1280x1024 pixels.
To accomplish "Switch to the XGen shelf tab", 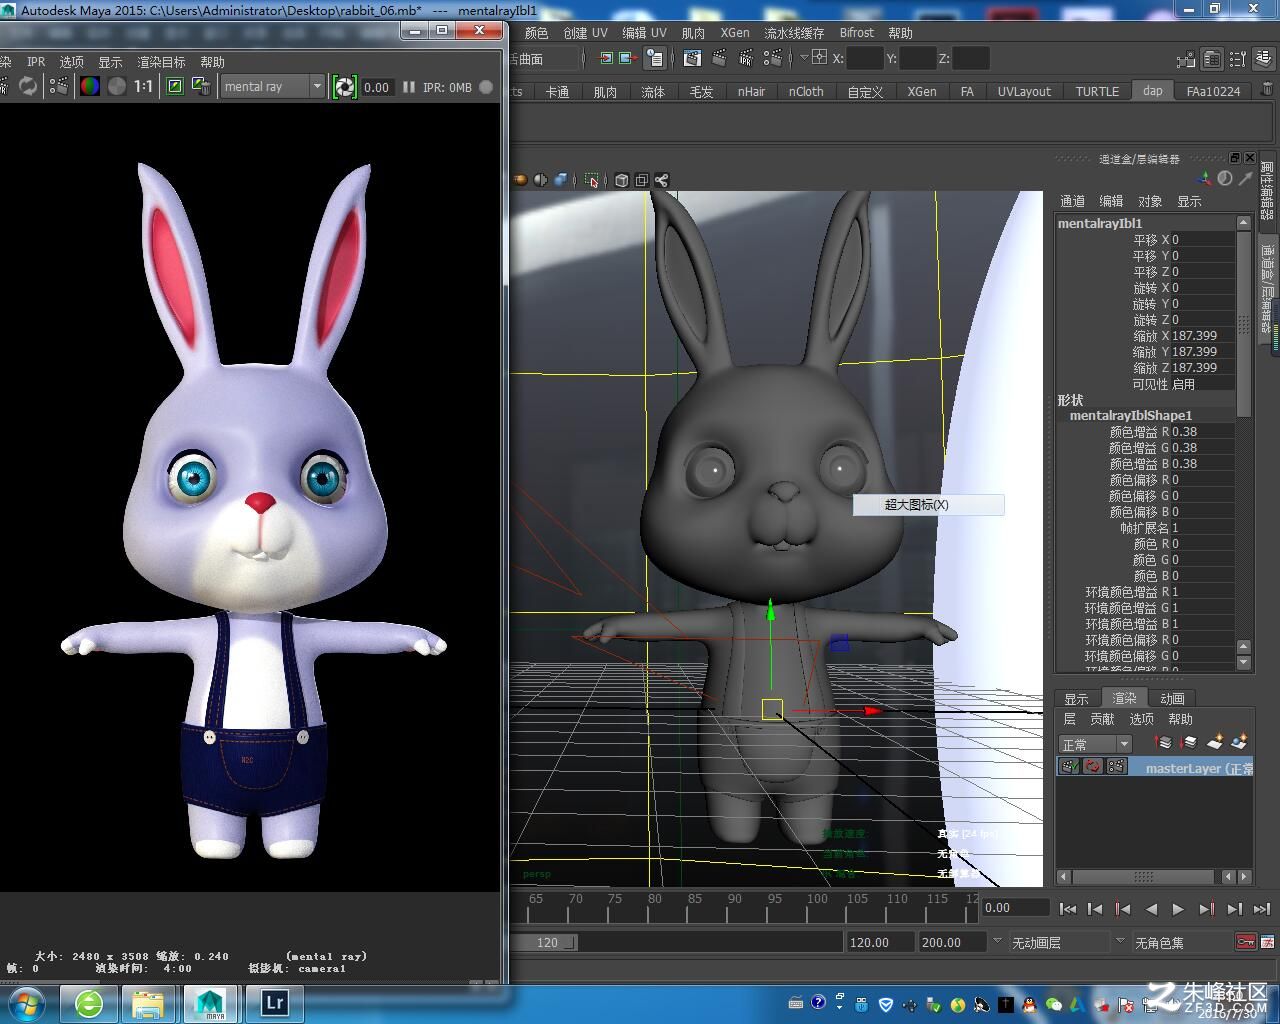I will pyautogui.click(x=922, y=91).
